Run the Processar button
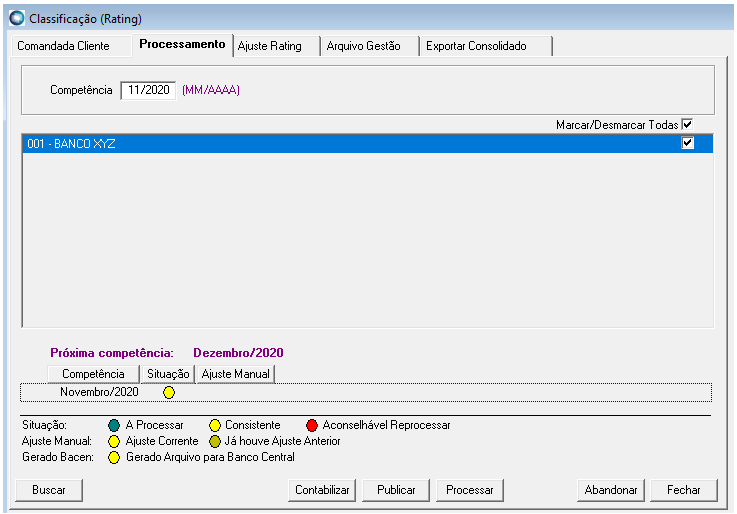The image size is (737, 514). [470, 490]
